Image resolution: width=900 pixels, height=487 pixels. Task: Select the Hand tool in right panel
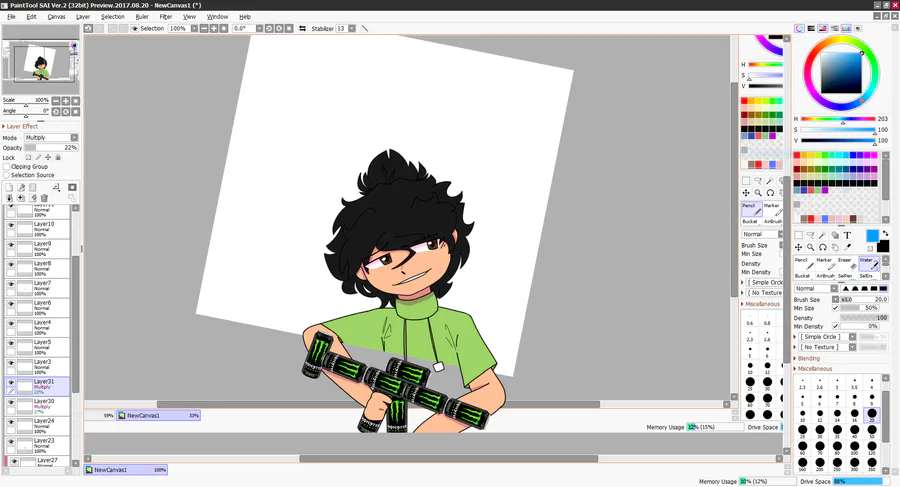pos(835,248)
